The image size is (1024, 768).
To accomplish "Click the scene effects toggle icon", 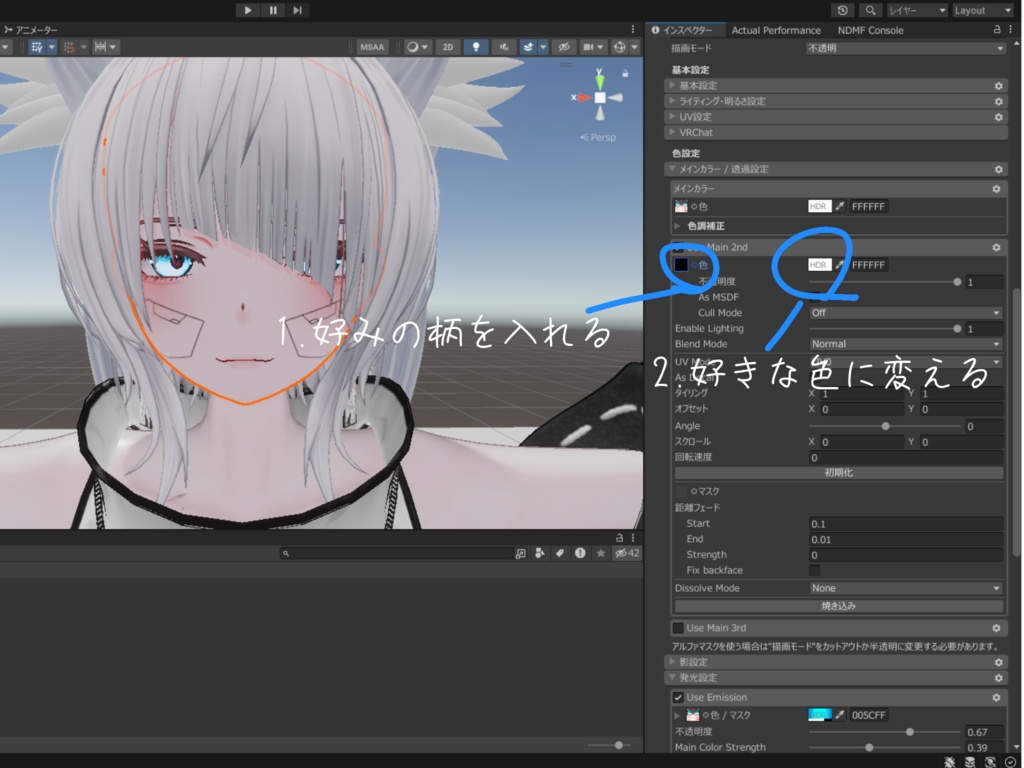I will click(x=530, y=46).
